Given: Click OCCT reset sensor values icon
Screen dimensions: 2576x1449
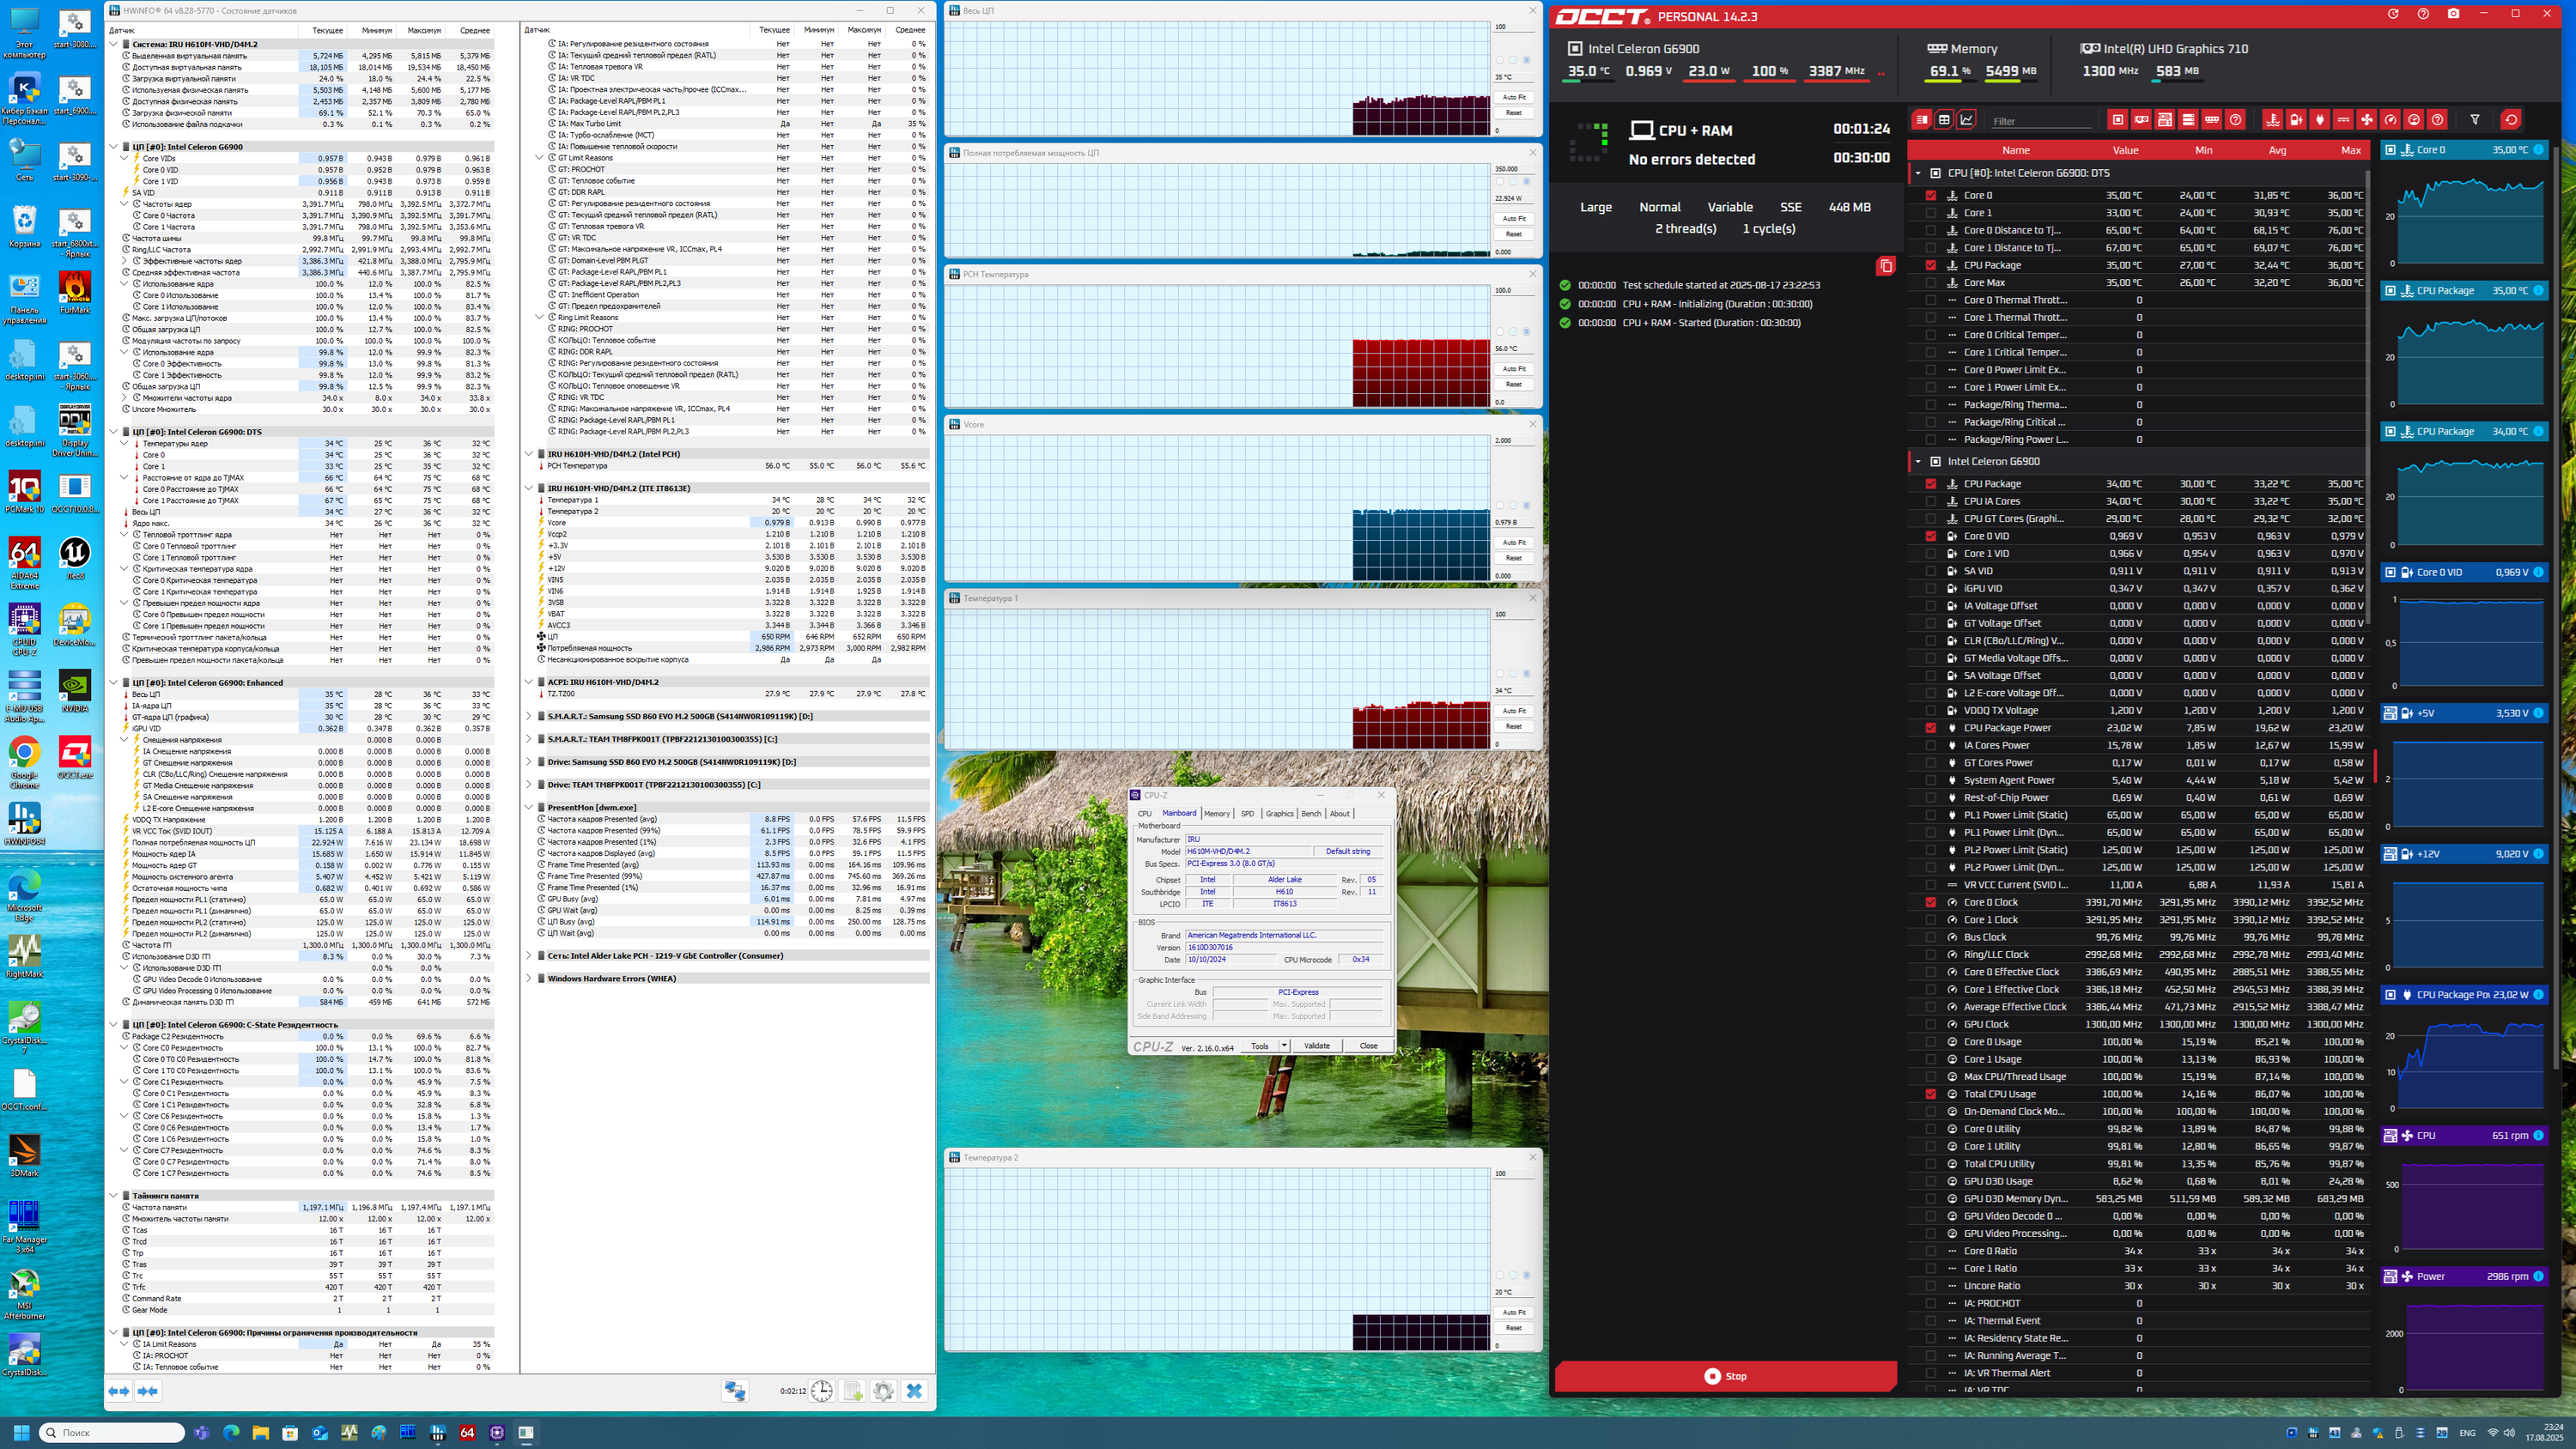Looking at the screenshot, I should pos(2511,120).
